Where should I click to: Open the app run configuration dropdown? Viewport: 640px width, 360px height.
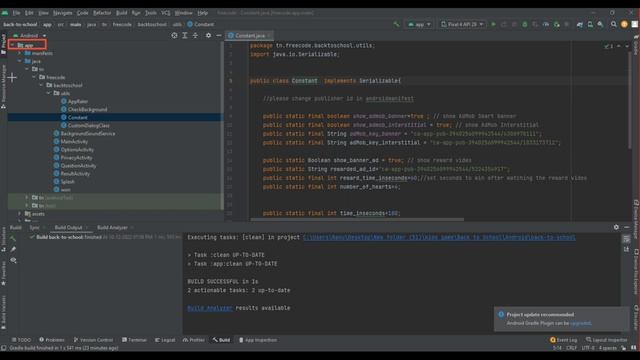pos(419,24)
